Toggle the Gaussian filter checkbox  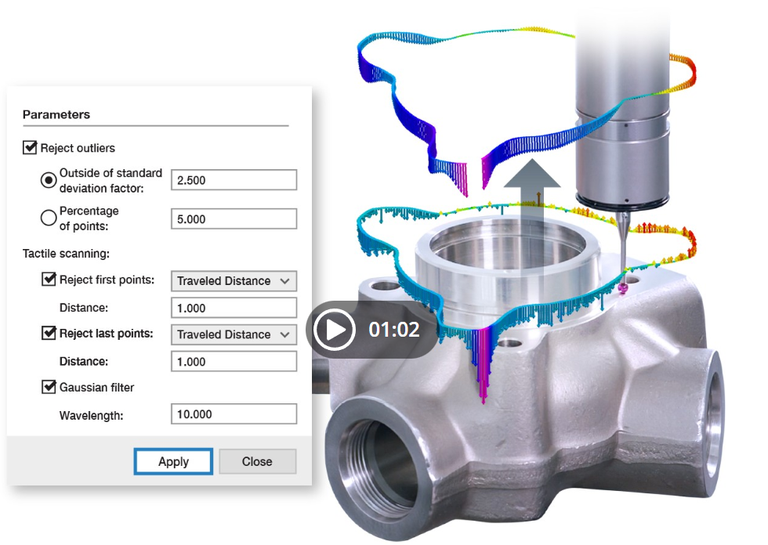coord(49,387)
